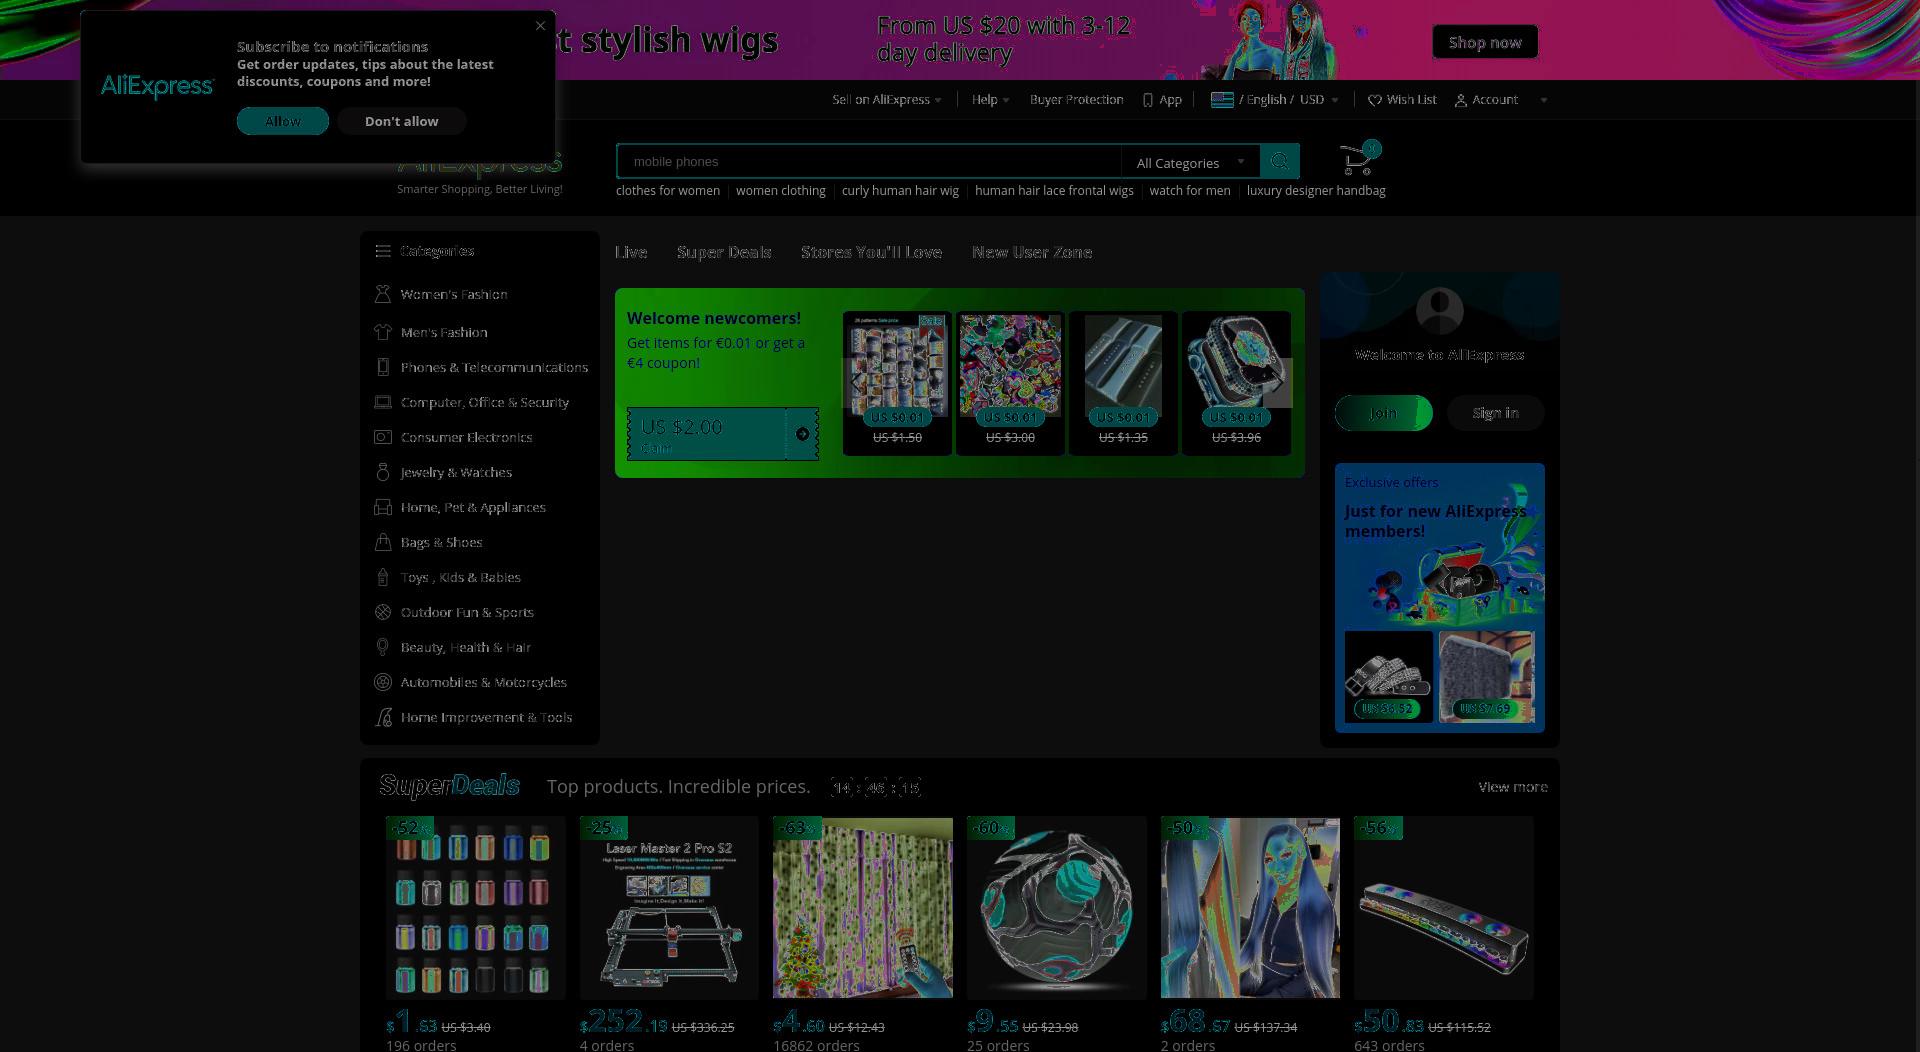
Task: Click the carousel previous arrow
Action: click(x=857, y=383)
